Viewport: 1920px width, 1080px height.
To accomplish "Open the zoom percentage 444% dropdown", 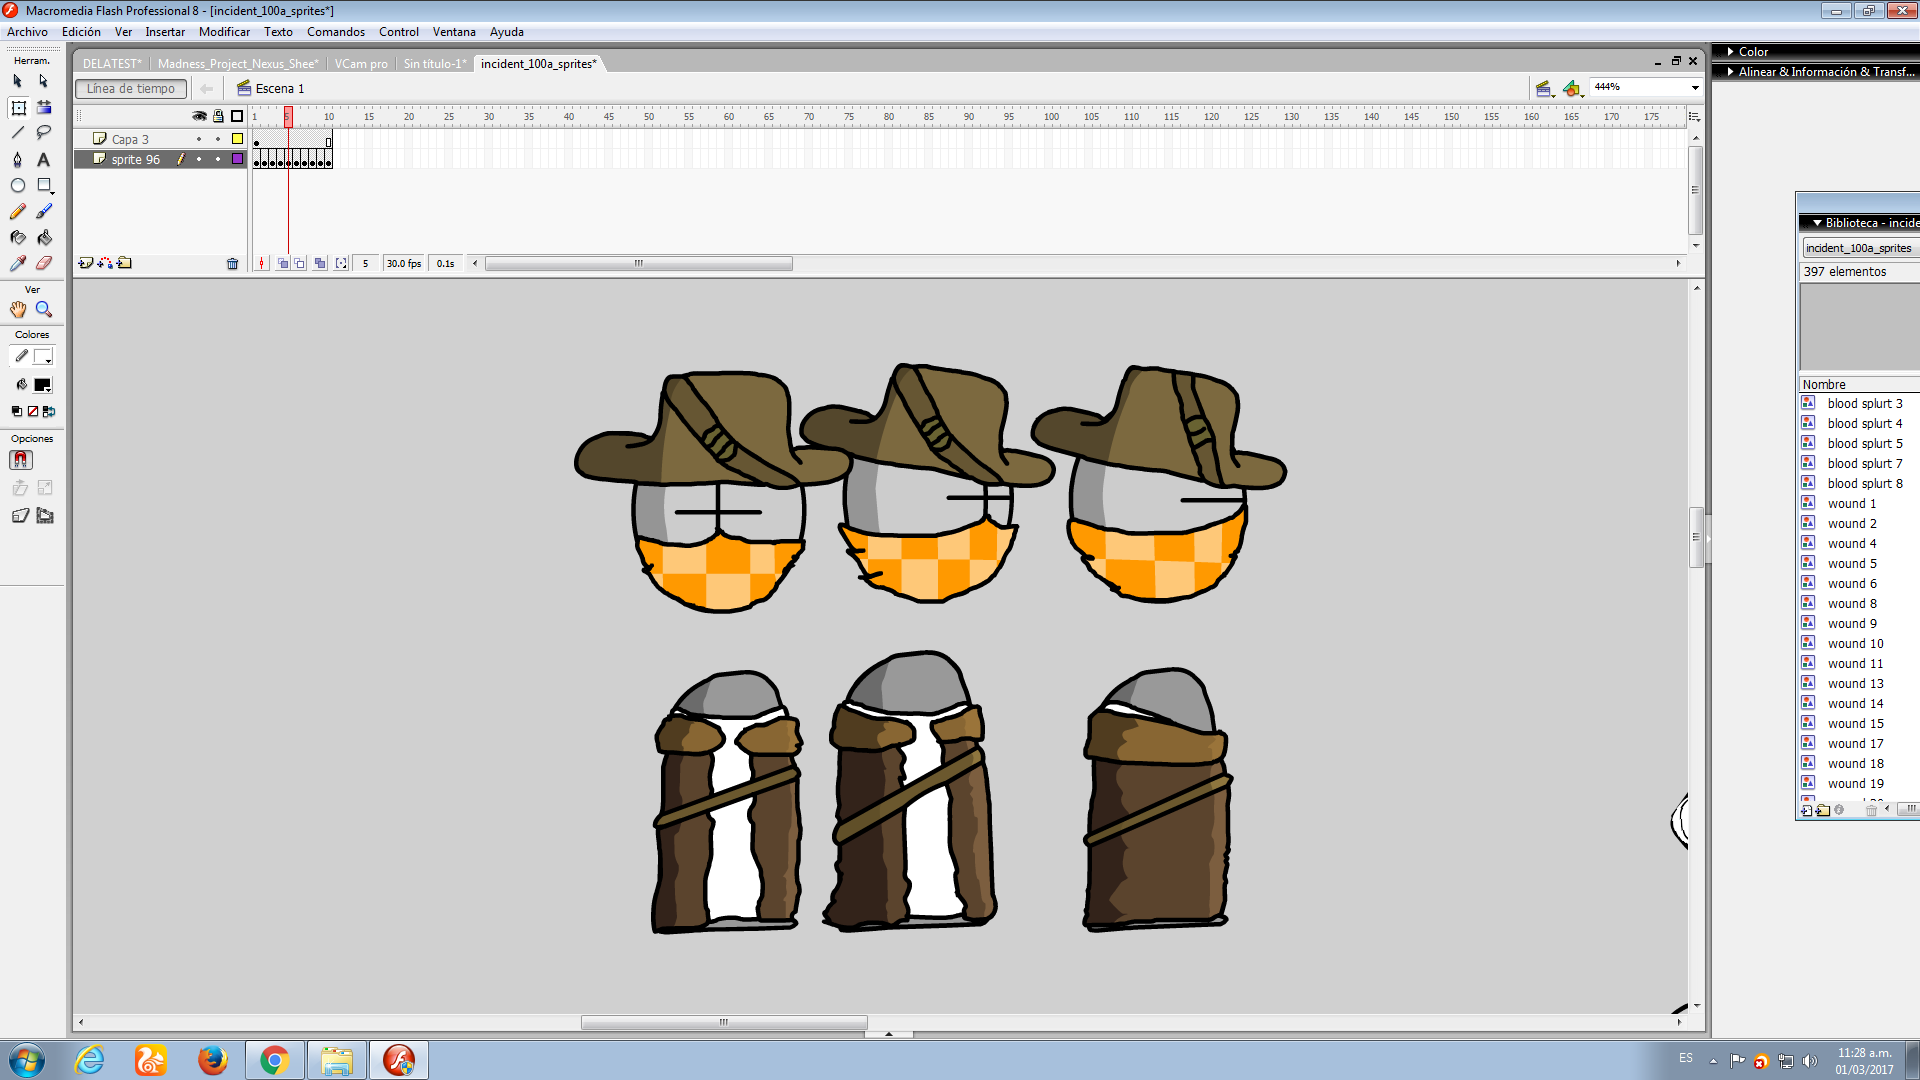I will pos(1695,88).
